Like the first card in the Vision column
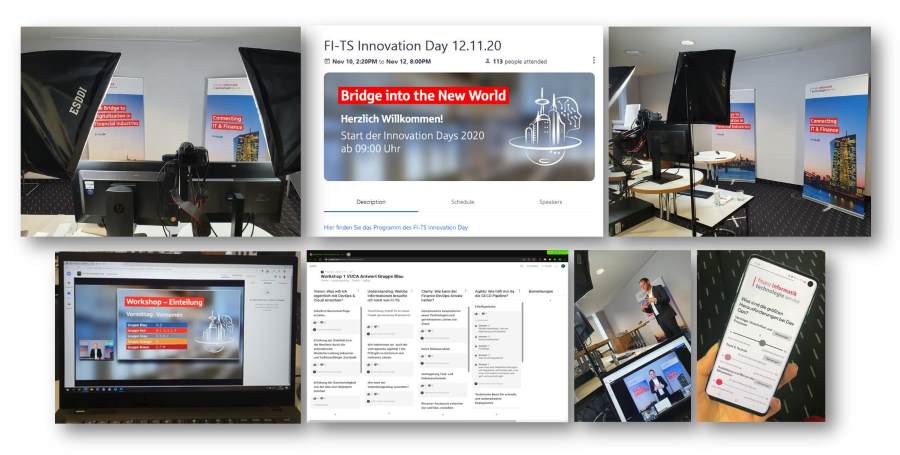Image resolution: width=900 pixels, height=455 pixels. click(316, 322)
